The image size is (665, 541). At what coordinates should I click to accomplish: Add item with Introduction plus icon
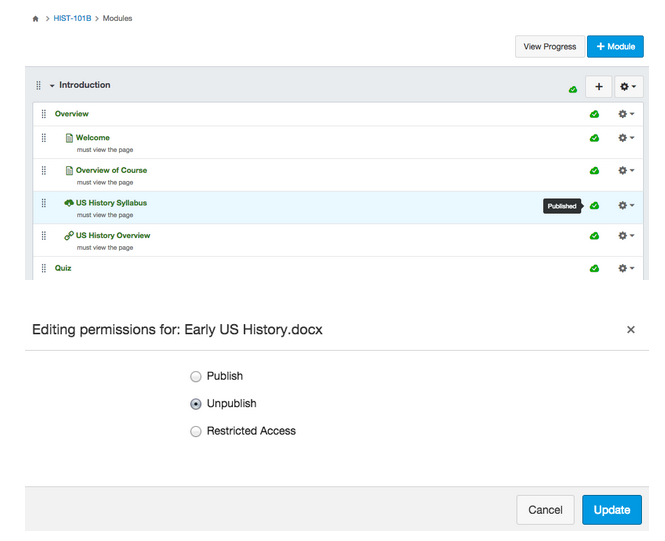point(598,87)
